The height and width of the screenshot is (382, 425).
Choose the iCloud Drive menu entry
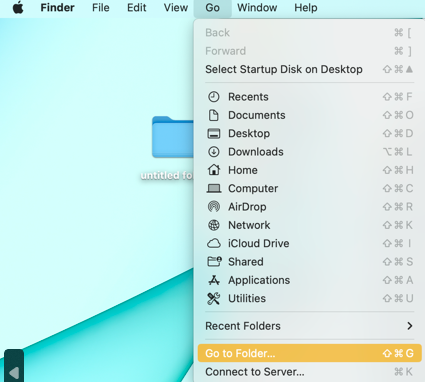point(309,244)
